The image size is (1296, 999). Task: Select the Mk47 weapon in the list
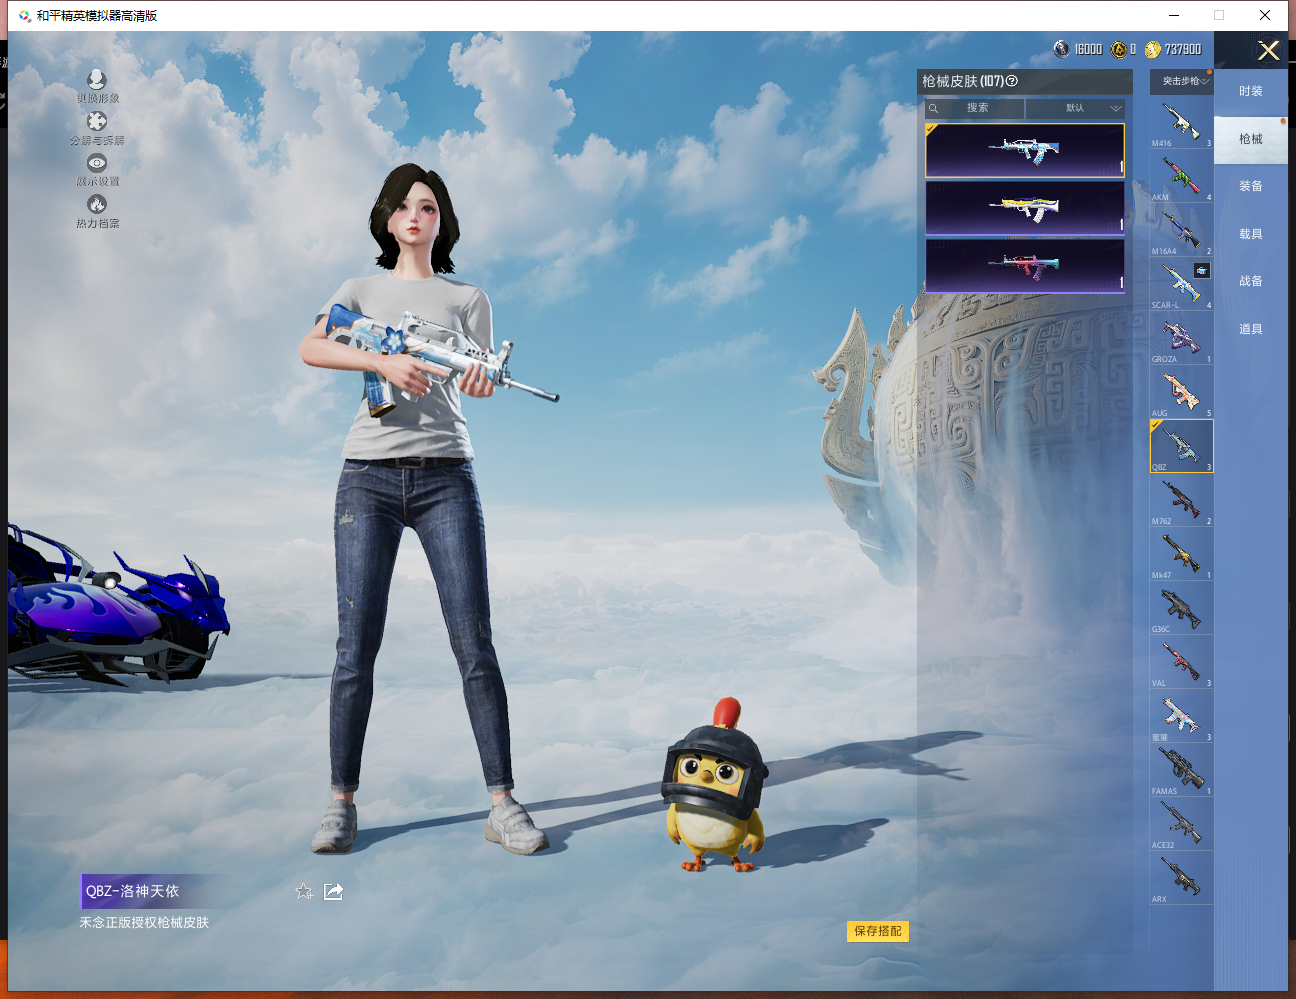click(x=1181, y=554)
